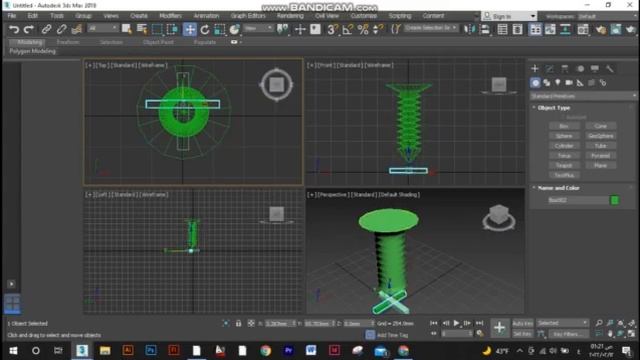Select the Unlink Selection tool
Screen dimensions: 640x360
click(x=61, y=29)
